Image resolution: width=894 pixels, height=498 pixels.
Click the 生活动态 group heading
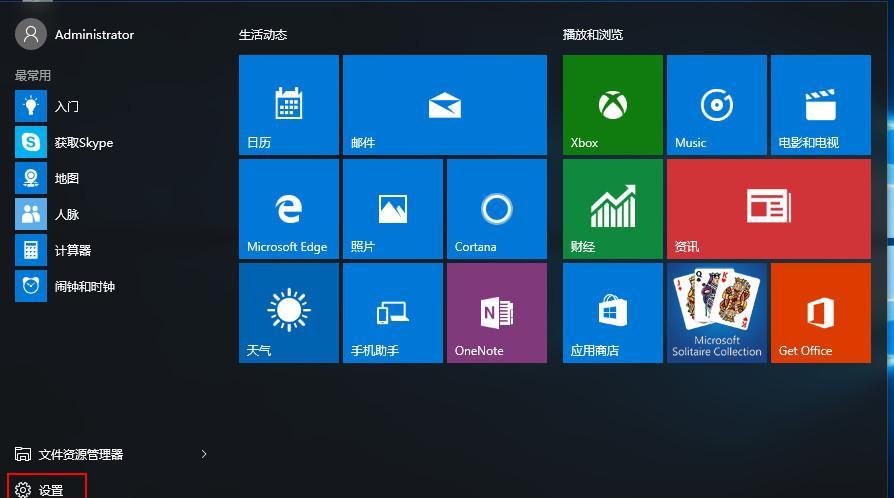click(x=263, y=35)
